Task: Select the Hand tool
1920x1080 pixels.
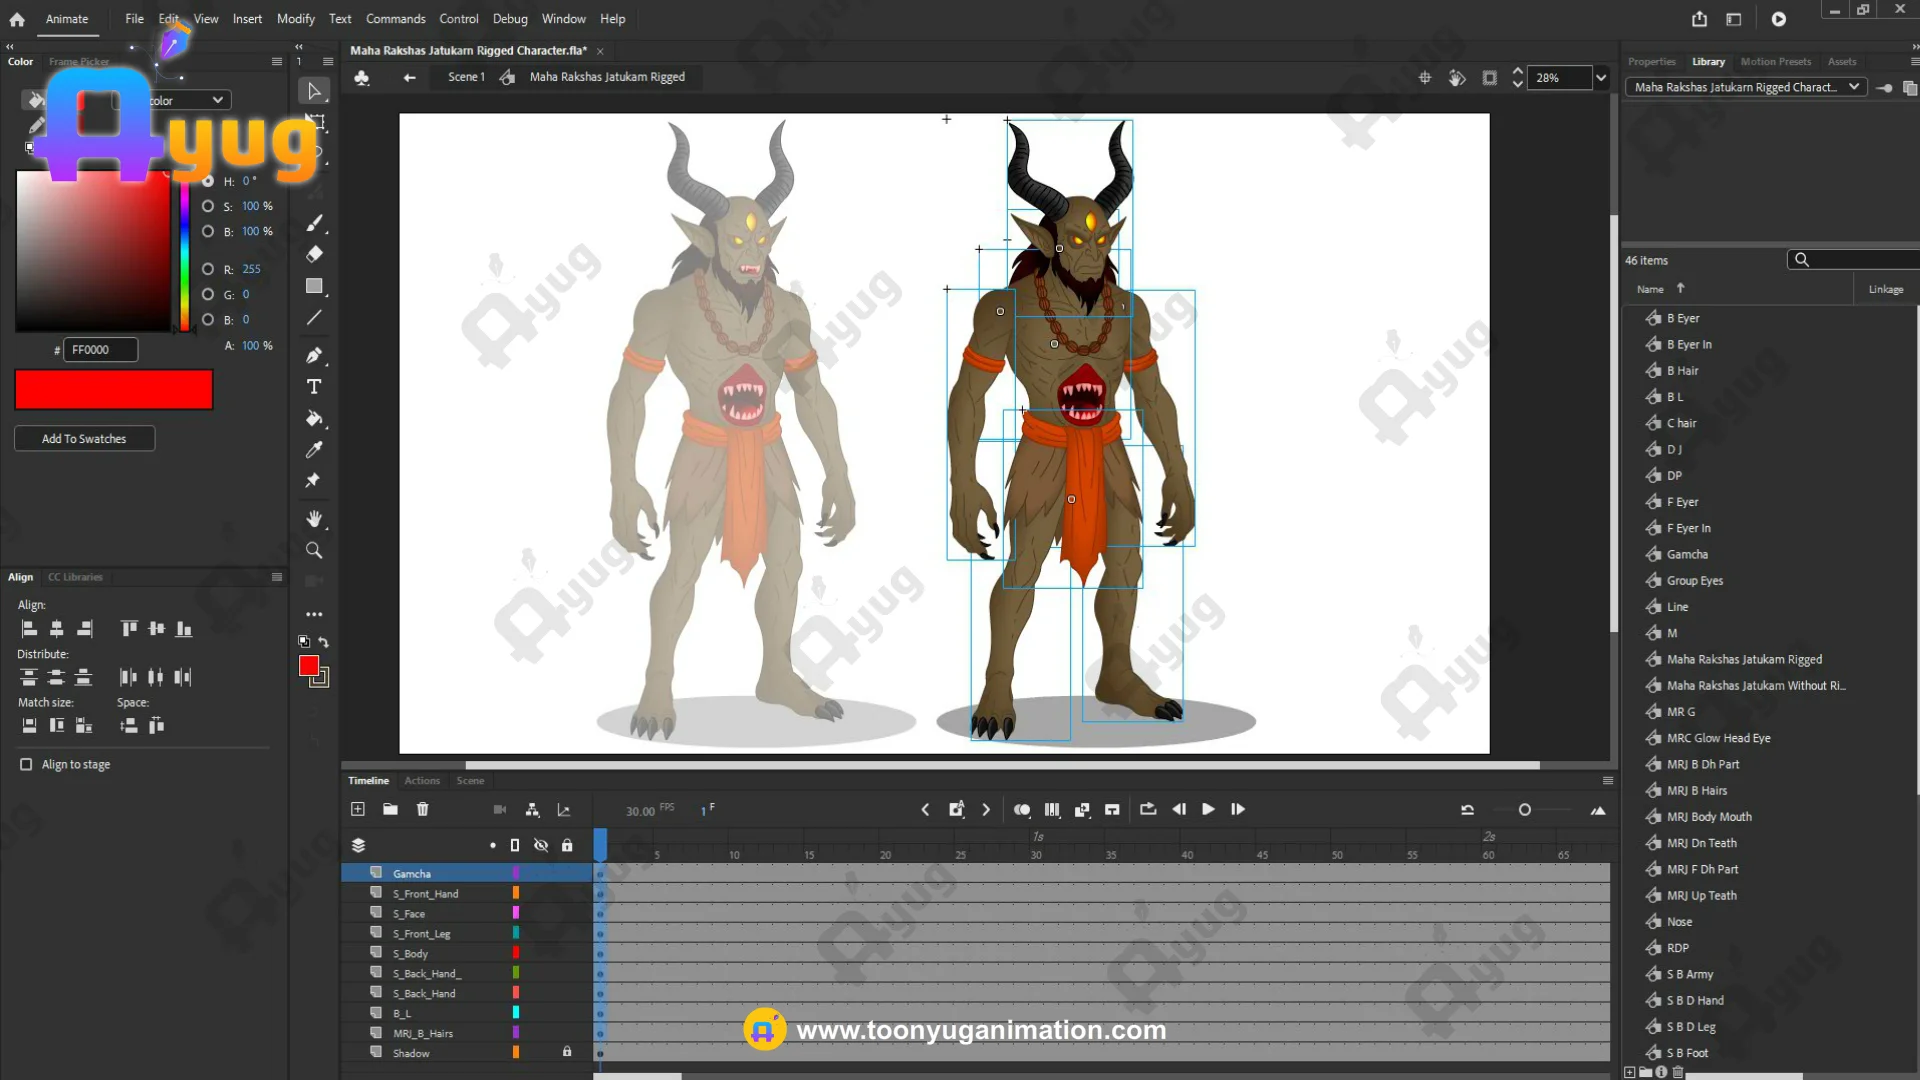Action: click(x=314, y=519)
